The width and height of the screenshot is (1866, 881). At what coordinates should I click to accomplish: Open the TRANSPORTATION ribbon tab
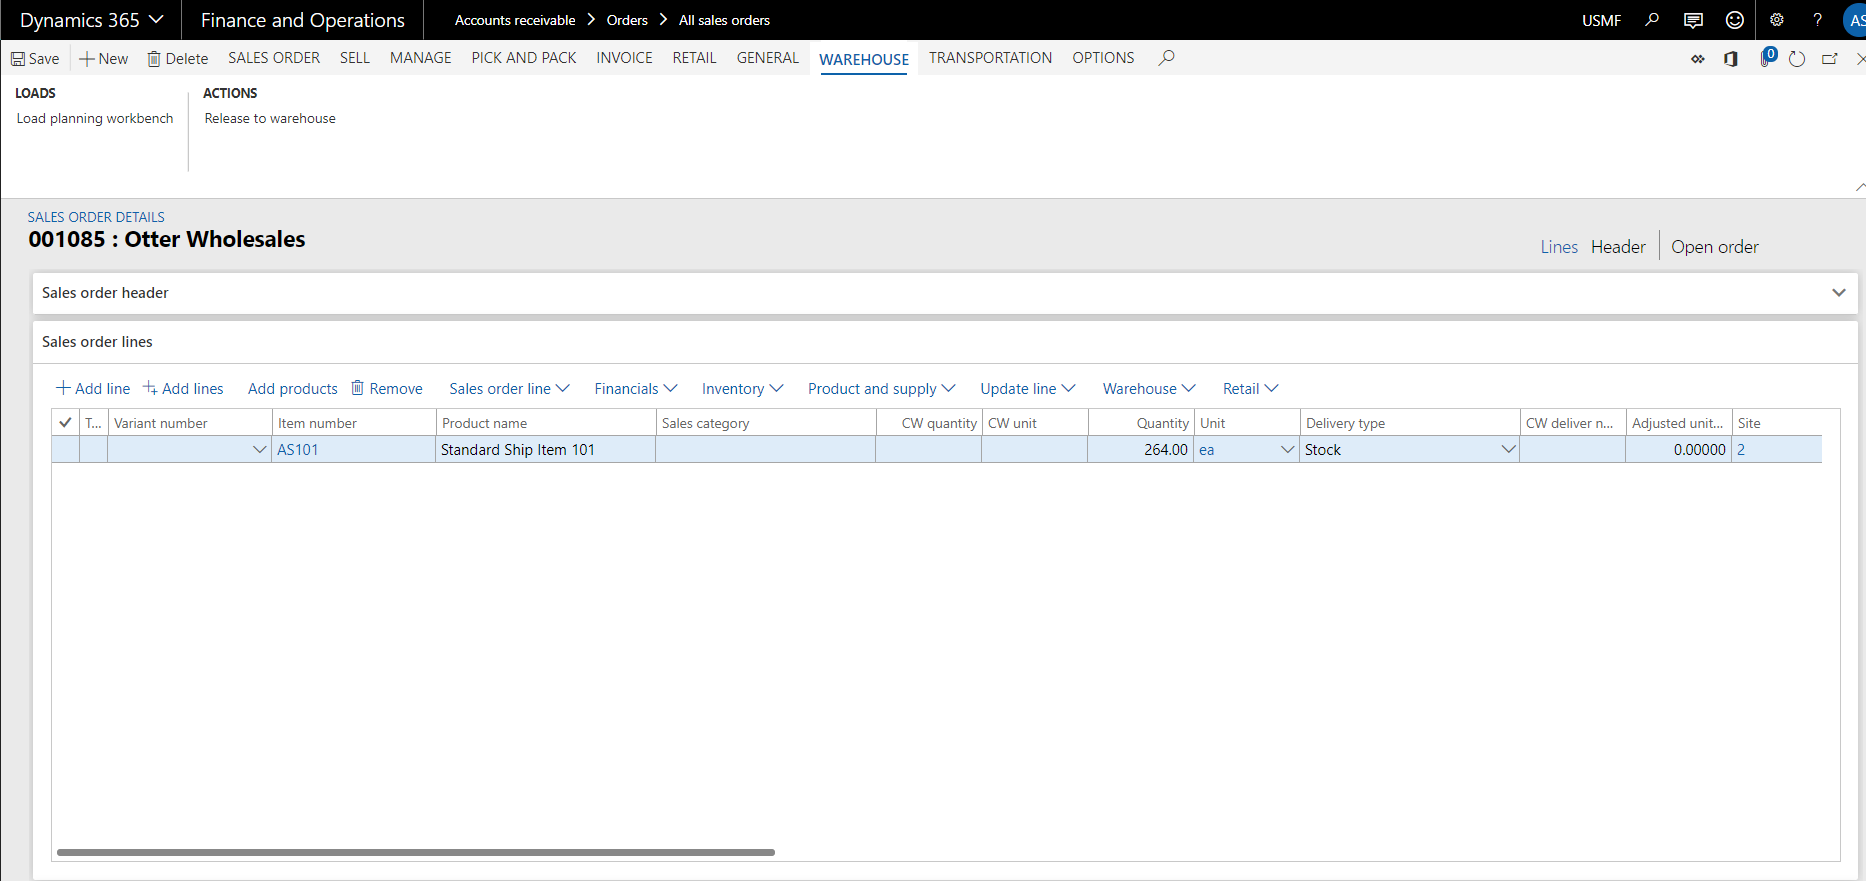(x=990, y=58)
